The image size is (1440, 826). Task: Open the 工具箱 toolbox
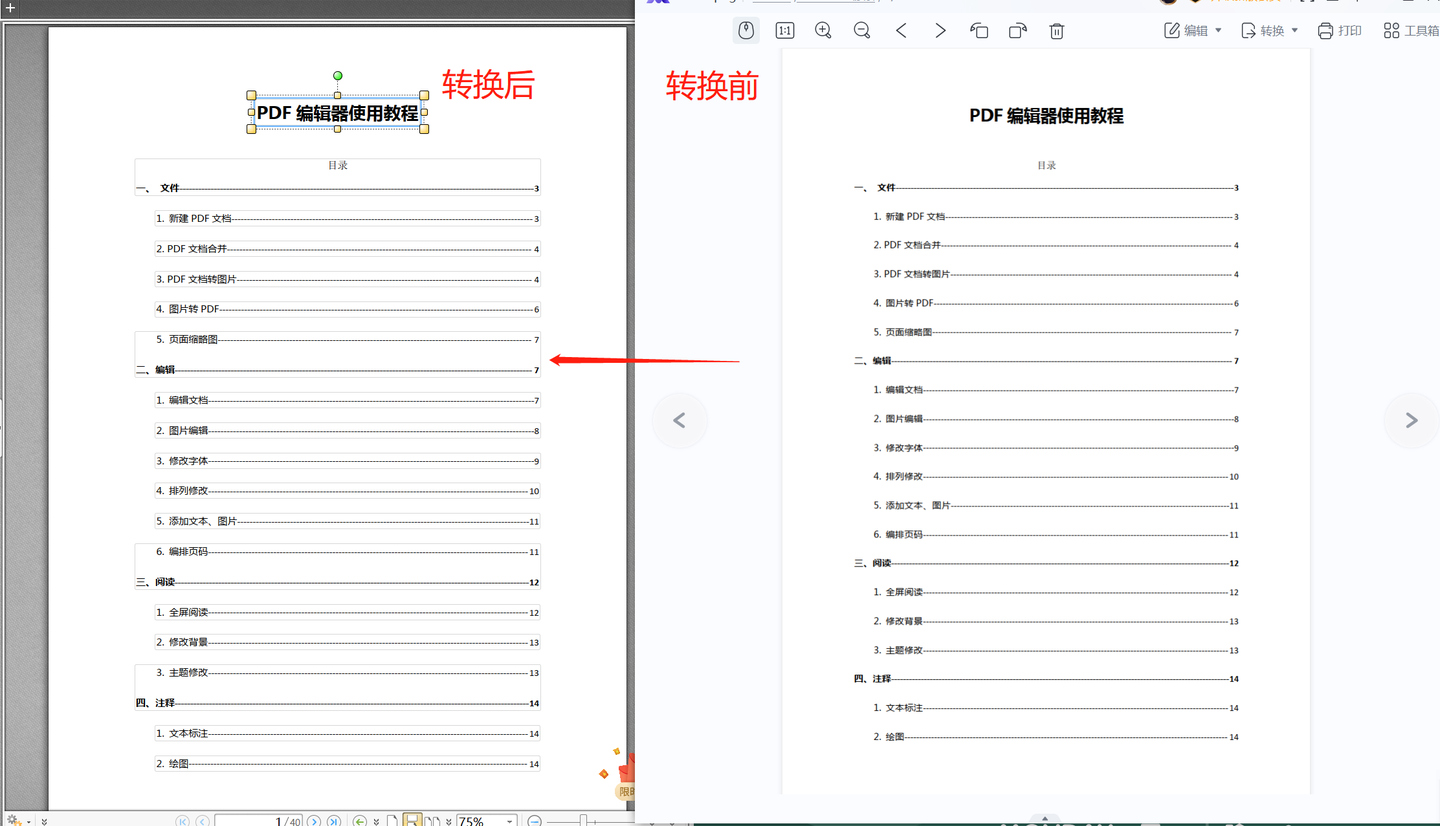(x=1411, y=31)
